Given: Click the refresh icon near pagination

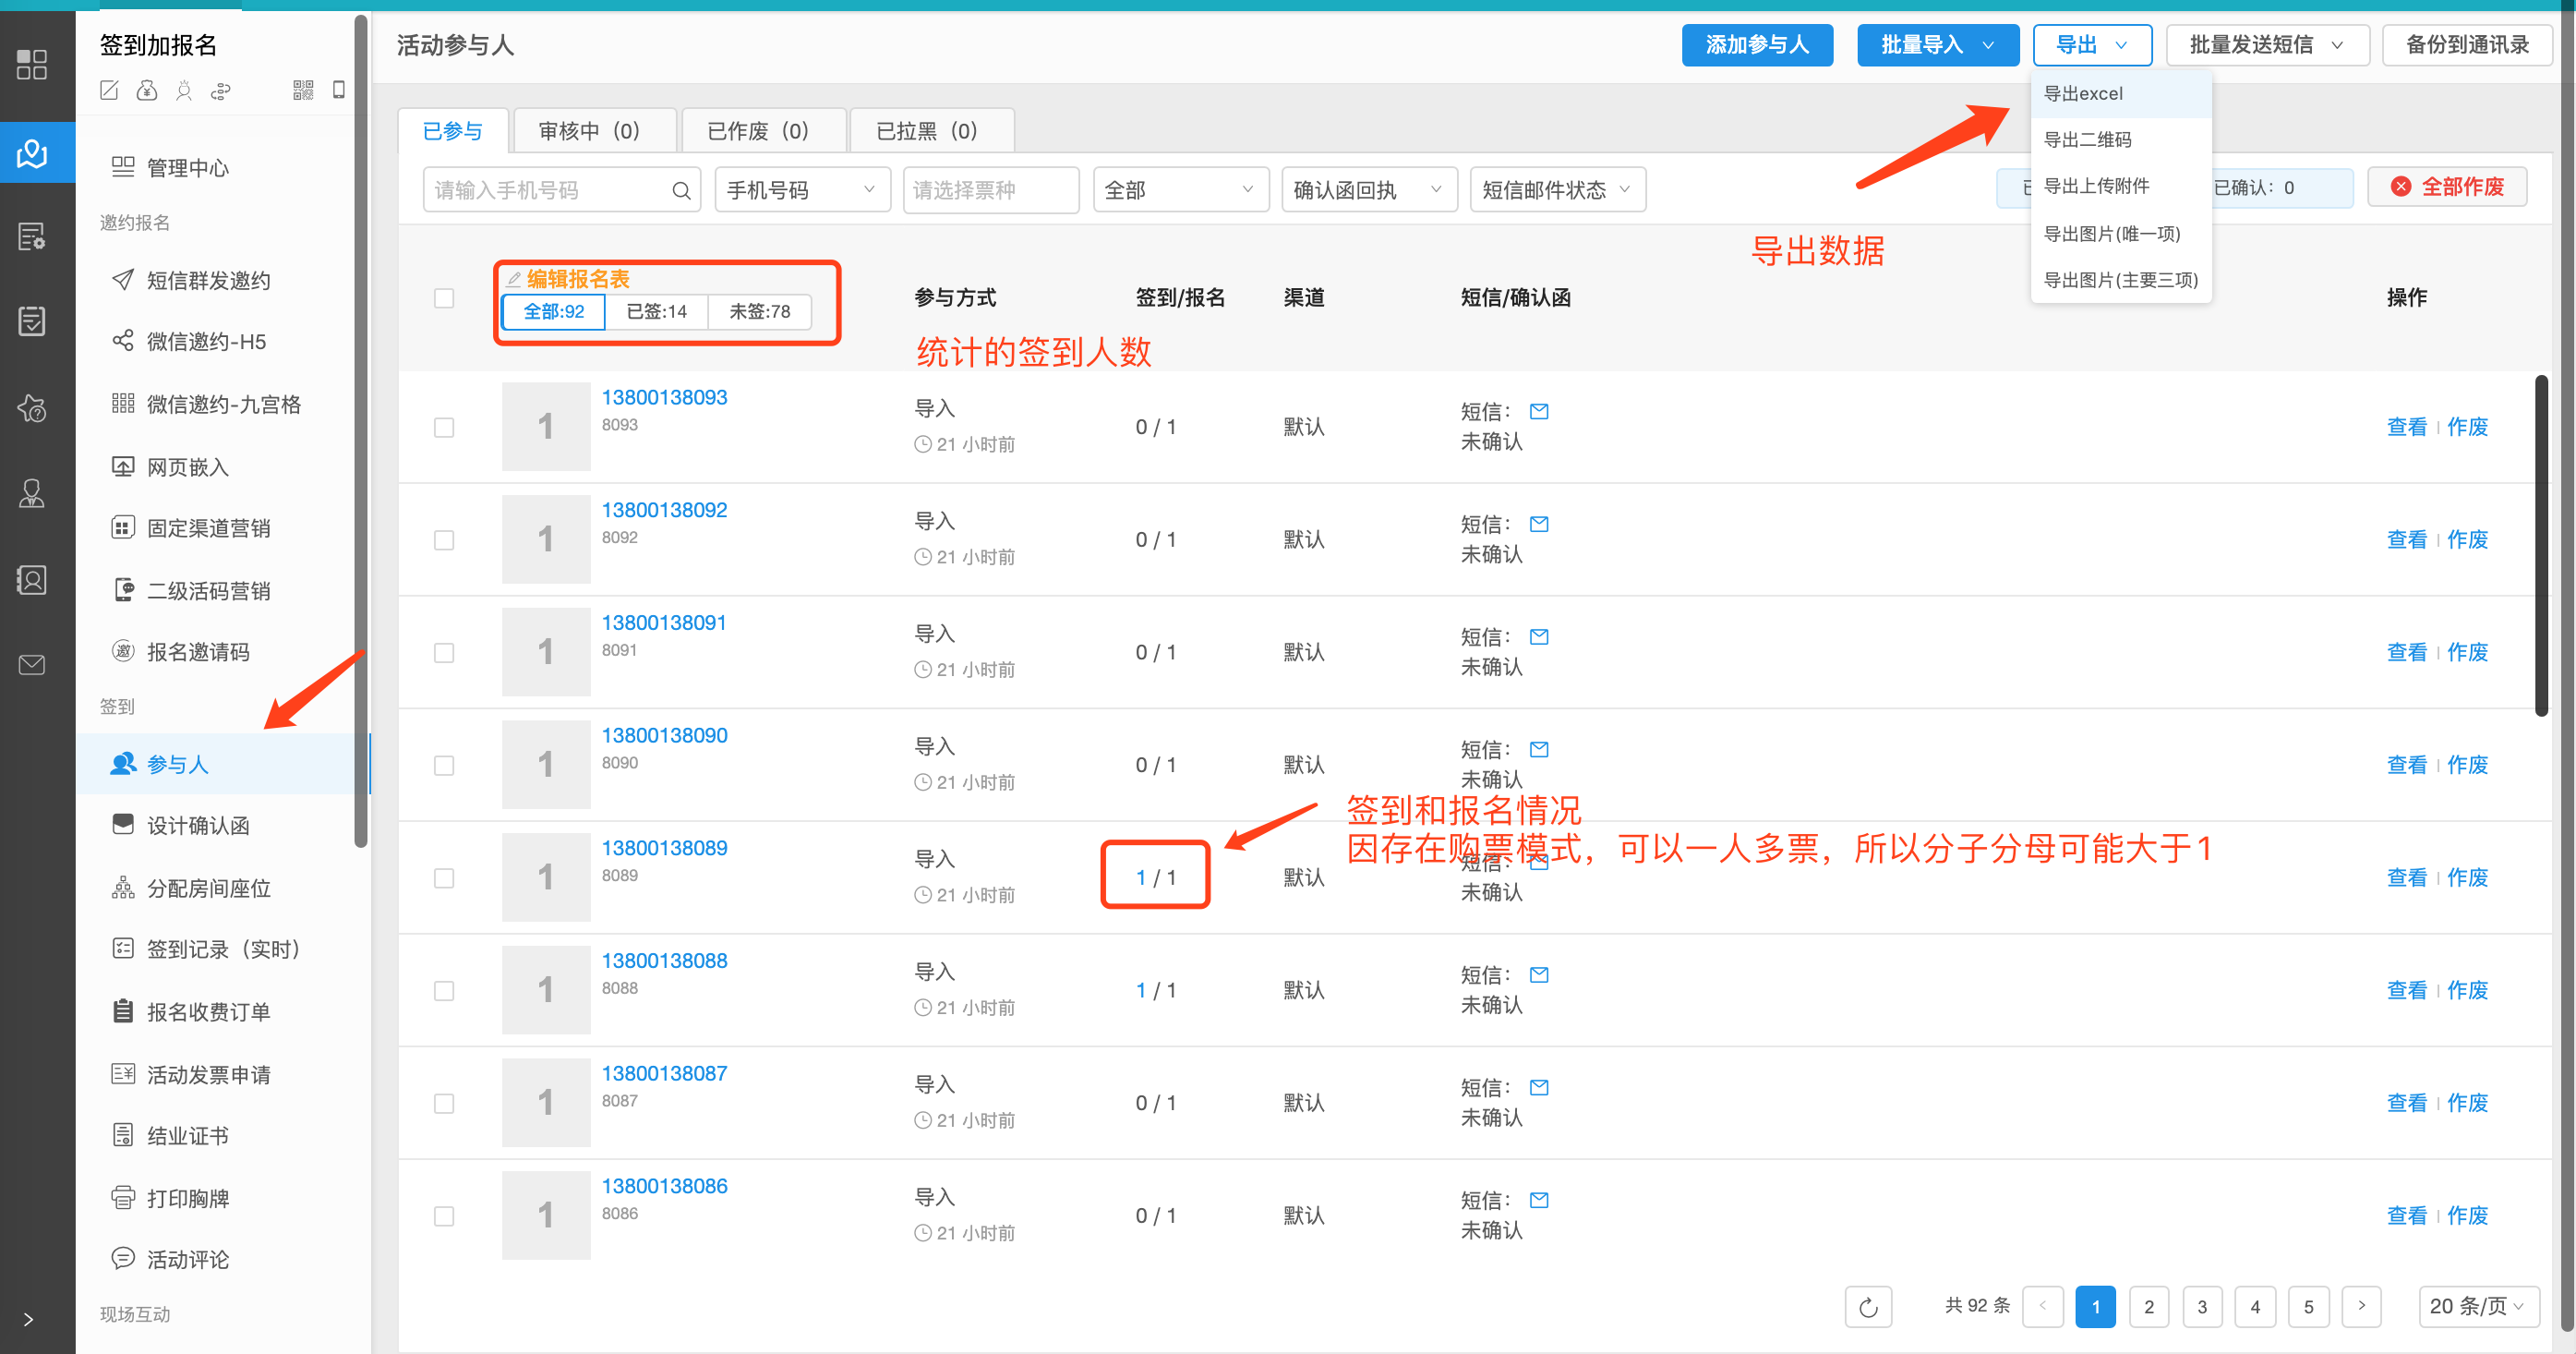Looking at the screenshot, I should 1868,1306.
